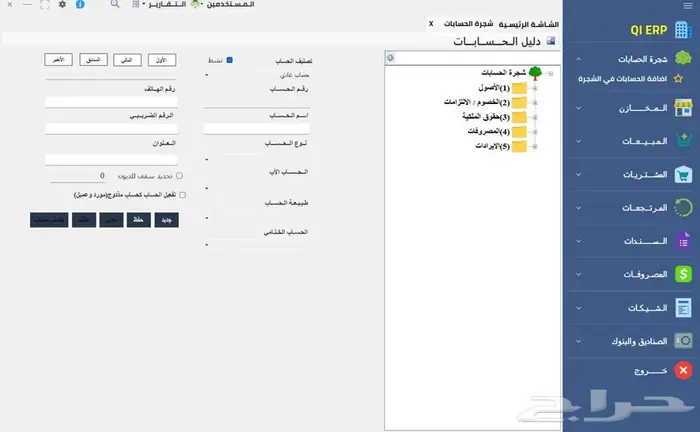
Task: Click the red exit (خروج) icon
Action: click(684, 371)
